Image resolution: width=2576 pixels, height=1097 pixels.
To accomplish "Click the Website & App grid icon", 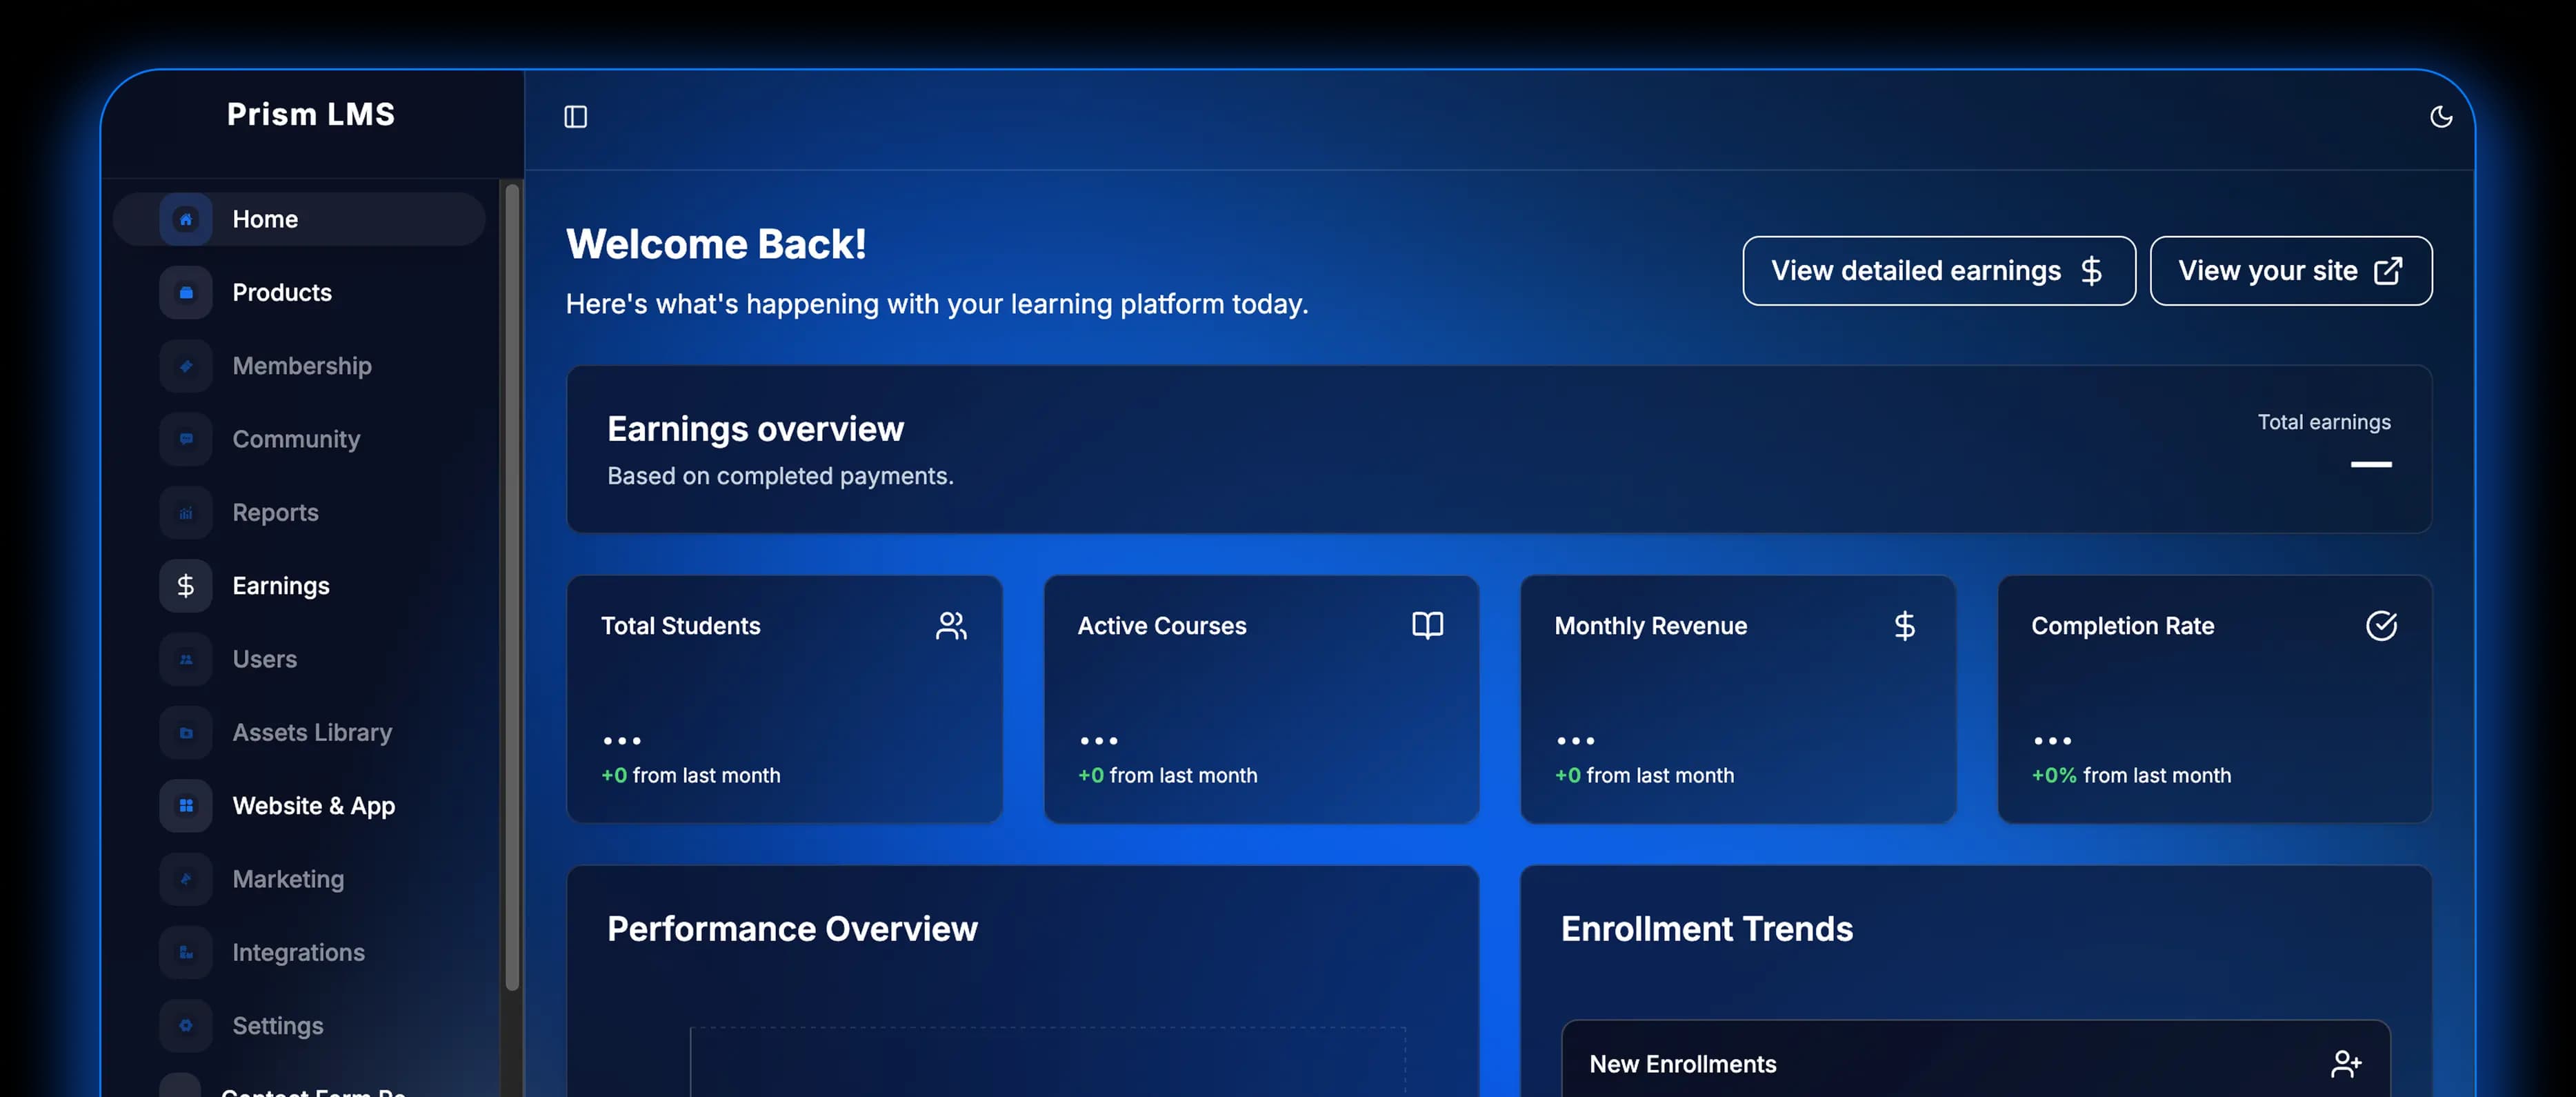I will point(186,806).
